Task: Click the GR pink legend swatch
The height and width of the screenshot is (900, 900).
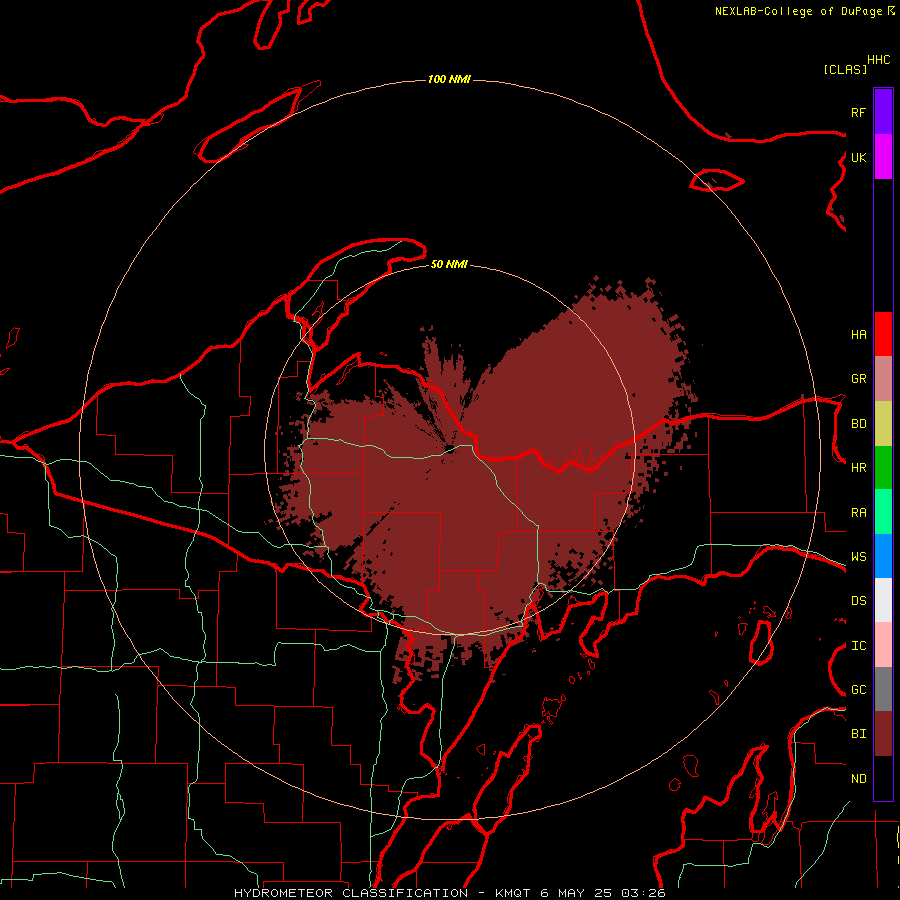Action: tap(883, 378)
